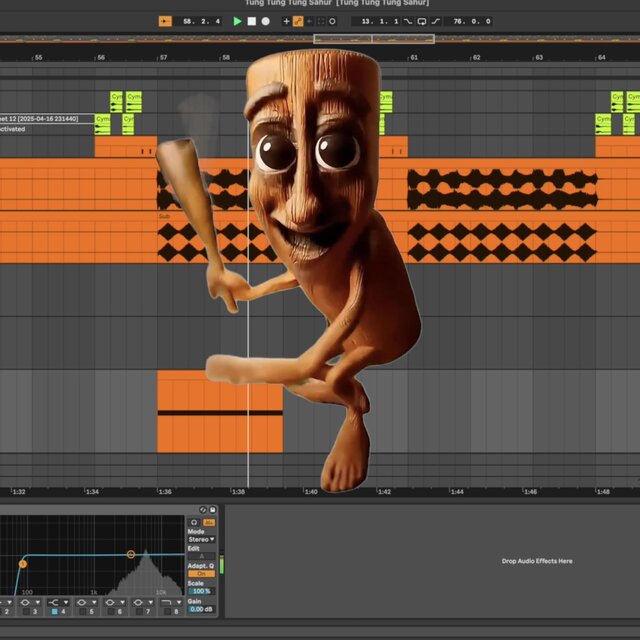Click 1:34 in the time ruler
Image resolution: width=640 pixels, height=640 pixels.
point(92,491)
